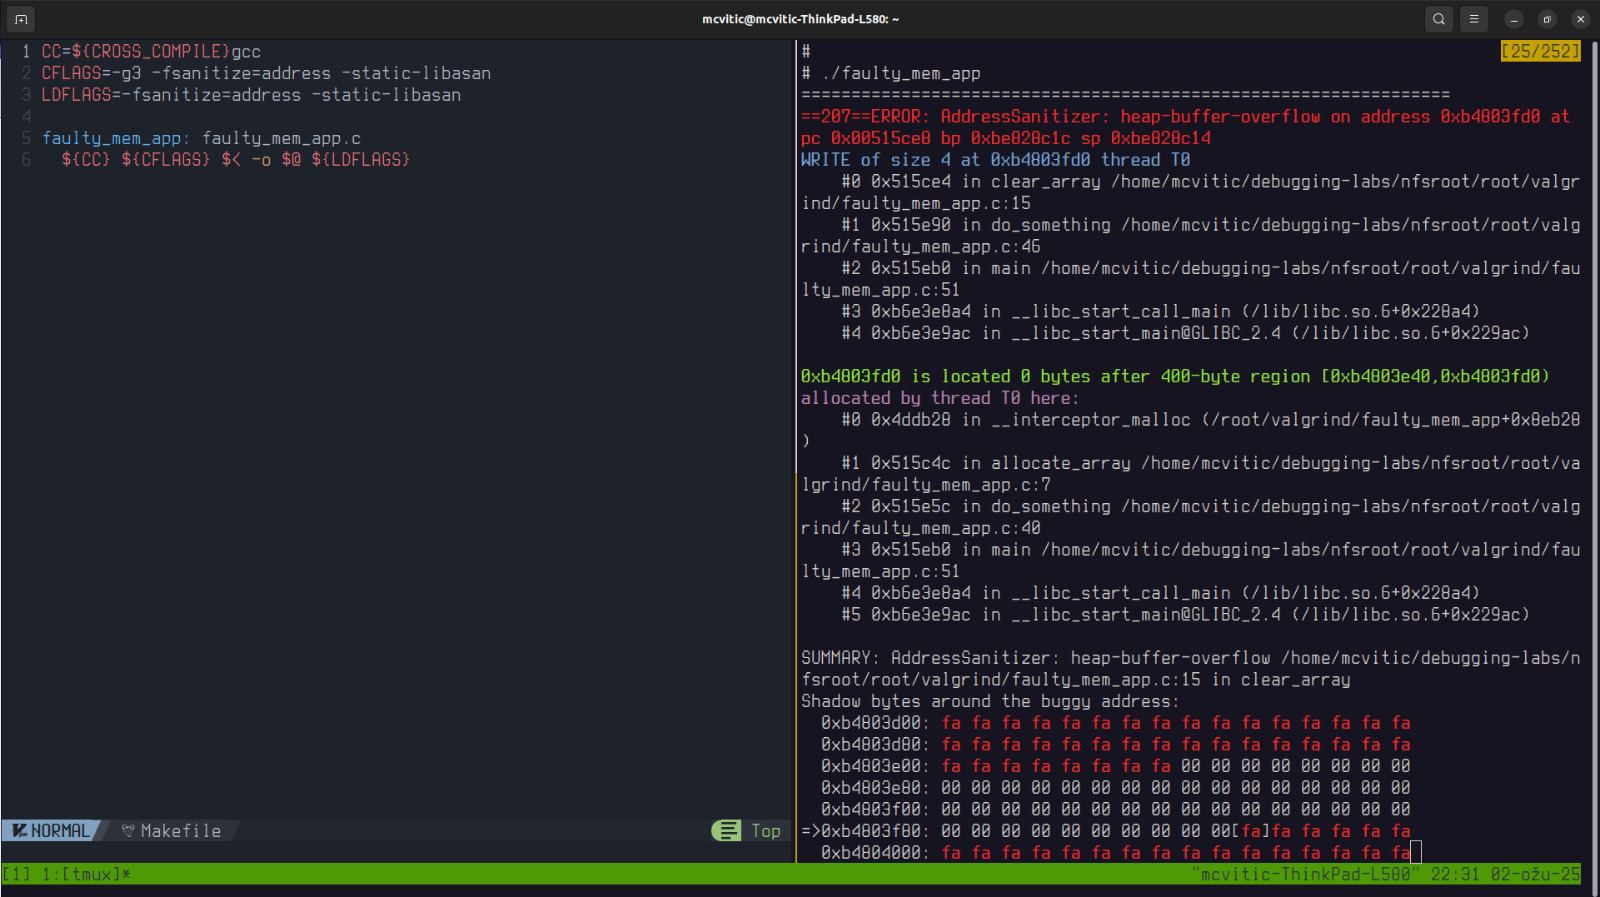Screen dimensions: 1600x897
Task: Click the new tab icon in title bar
Action: 21,19
